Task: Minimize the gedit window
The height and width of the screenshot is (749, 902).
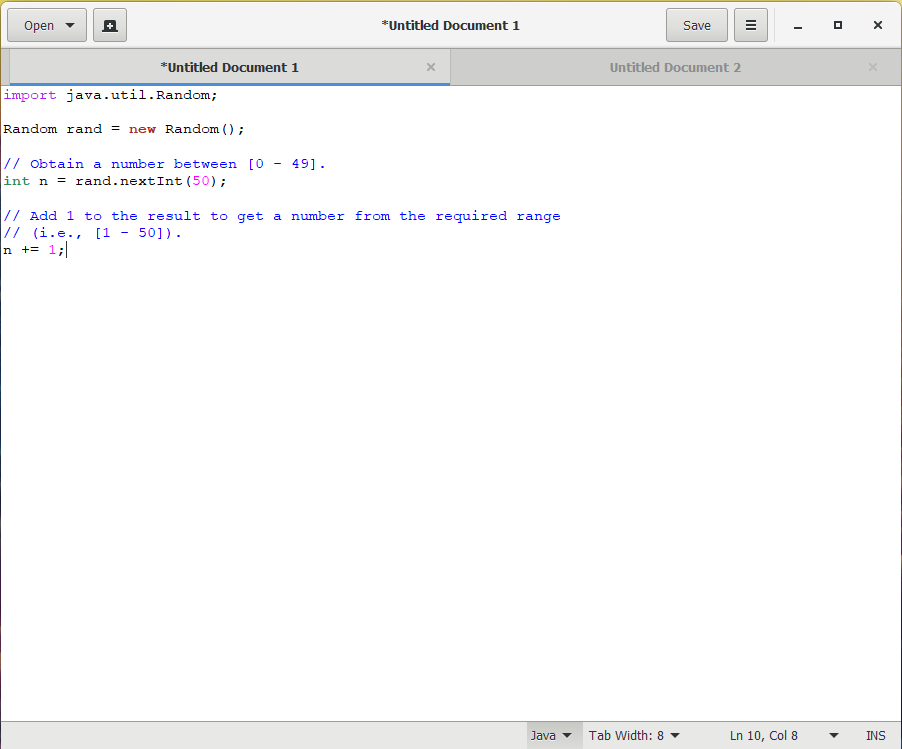Action: 798,26
